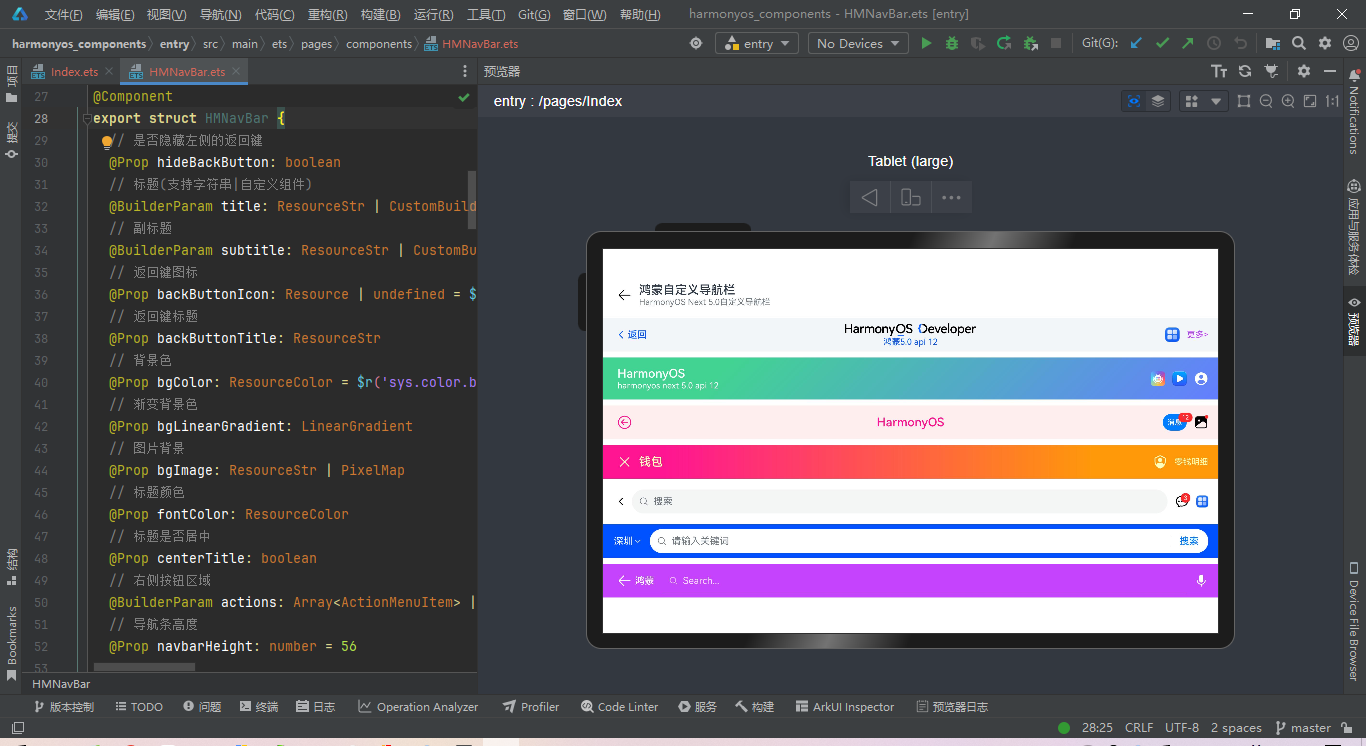The image size is (1366, 746).
Task: Open the Operation Analyzer tool window
Action: pos(418,706)
